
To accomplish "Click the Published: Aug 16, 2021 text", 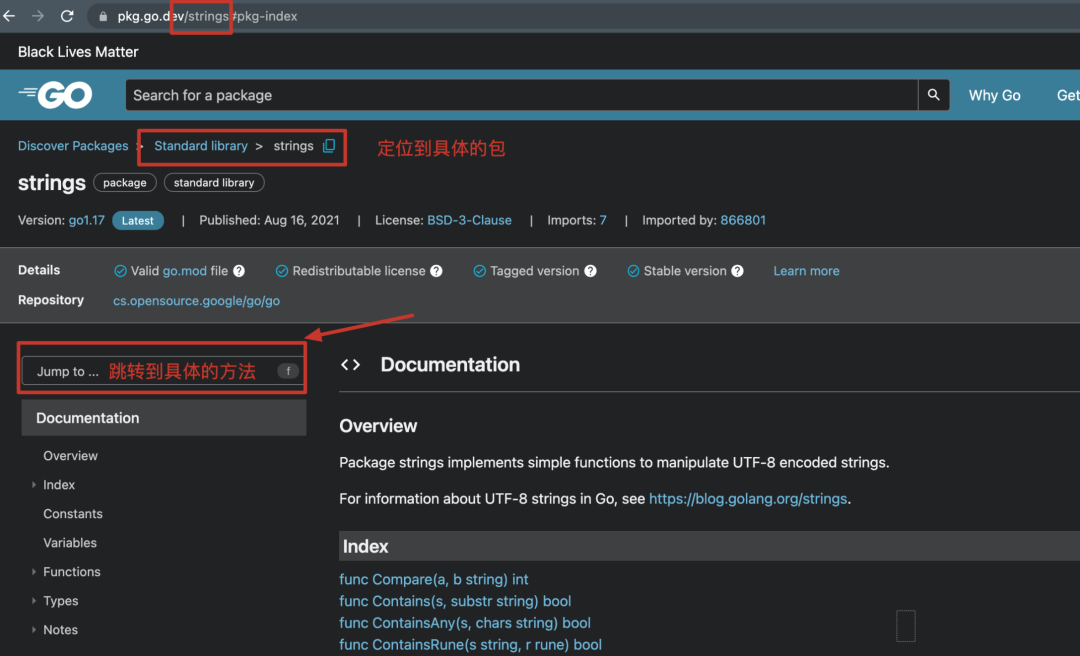I will point(269,220).
